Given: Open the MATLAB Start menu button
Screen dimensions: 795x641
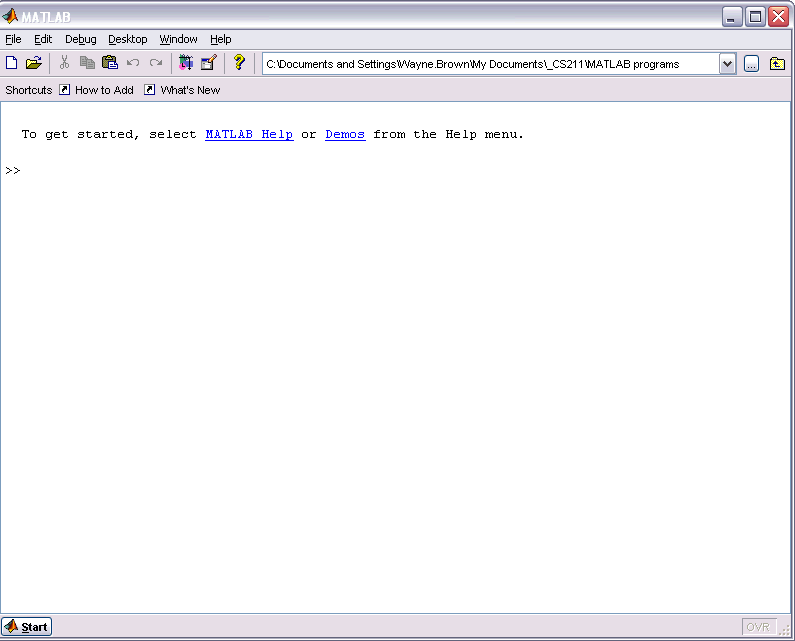Looking at the screenshot, I should pos(27,627).
